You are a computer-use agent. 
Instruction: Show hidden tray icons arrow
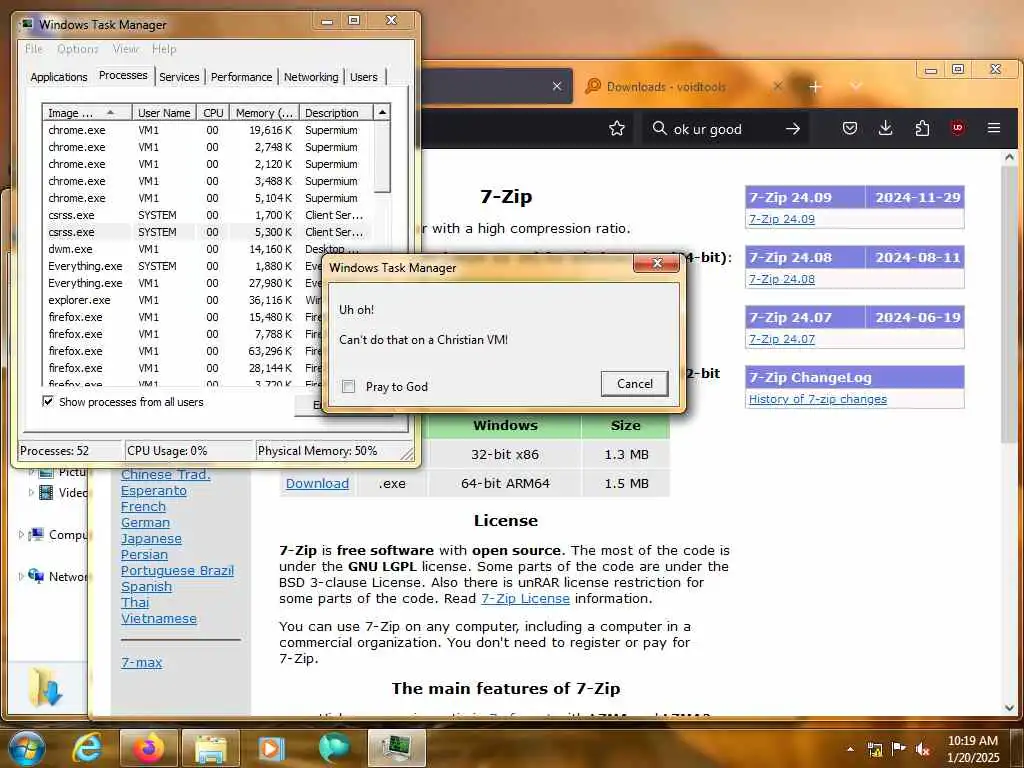click(850, 749)
